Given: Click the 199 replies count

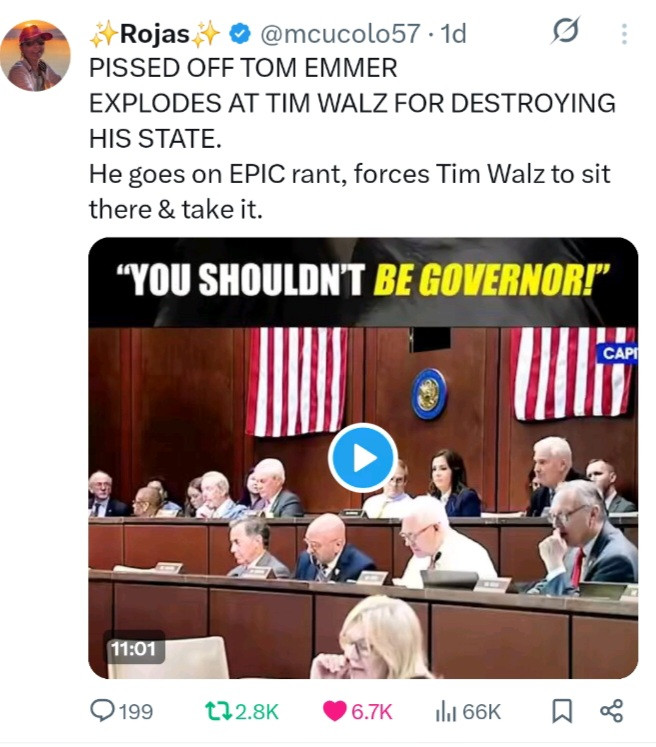Looking at the screenshot, I should pos(136,712).
